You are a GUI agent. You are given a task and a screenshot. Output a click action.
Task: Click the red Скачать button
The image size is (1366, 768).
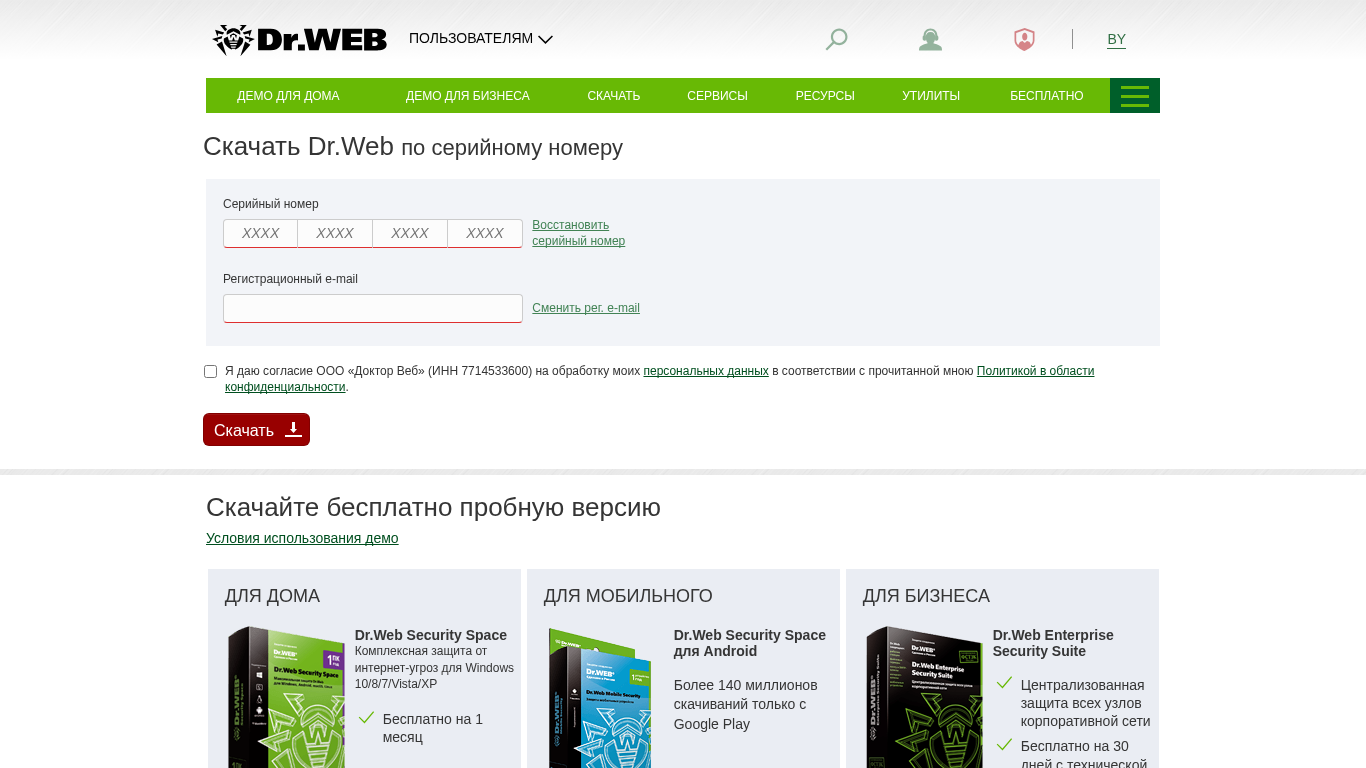tap(256, 429)
